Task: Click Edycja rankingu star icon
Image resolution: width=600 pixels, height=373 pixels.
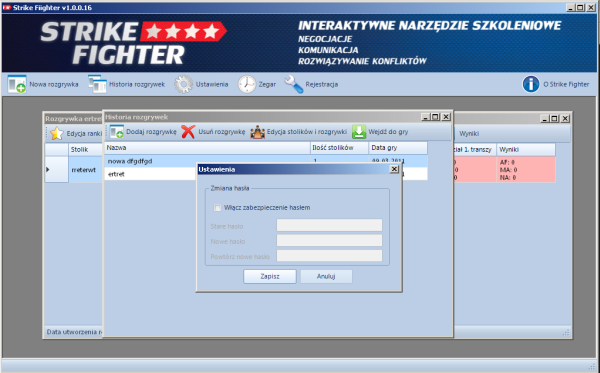Action: 57,133
